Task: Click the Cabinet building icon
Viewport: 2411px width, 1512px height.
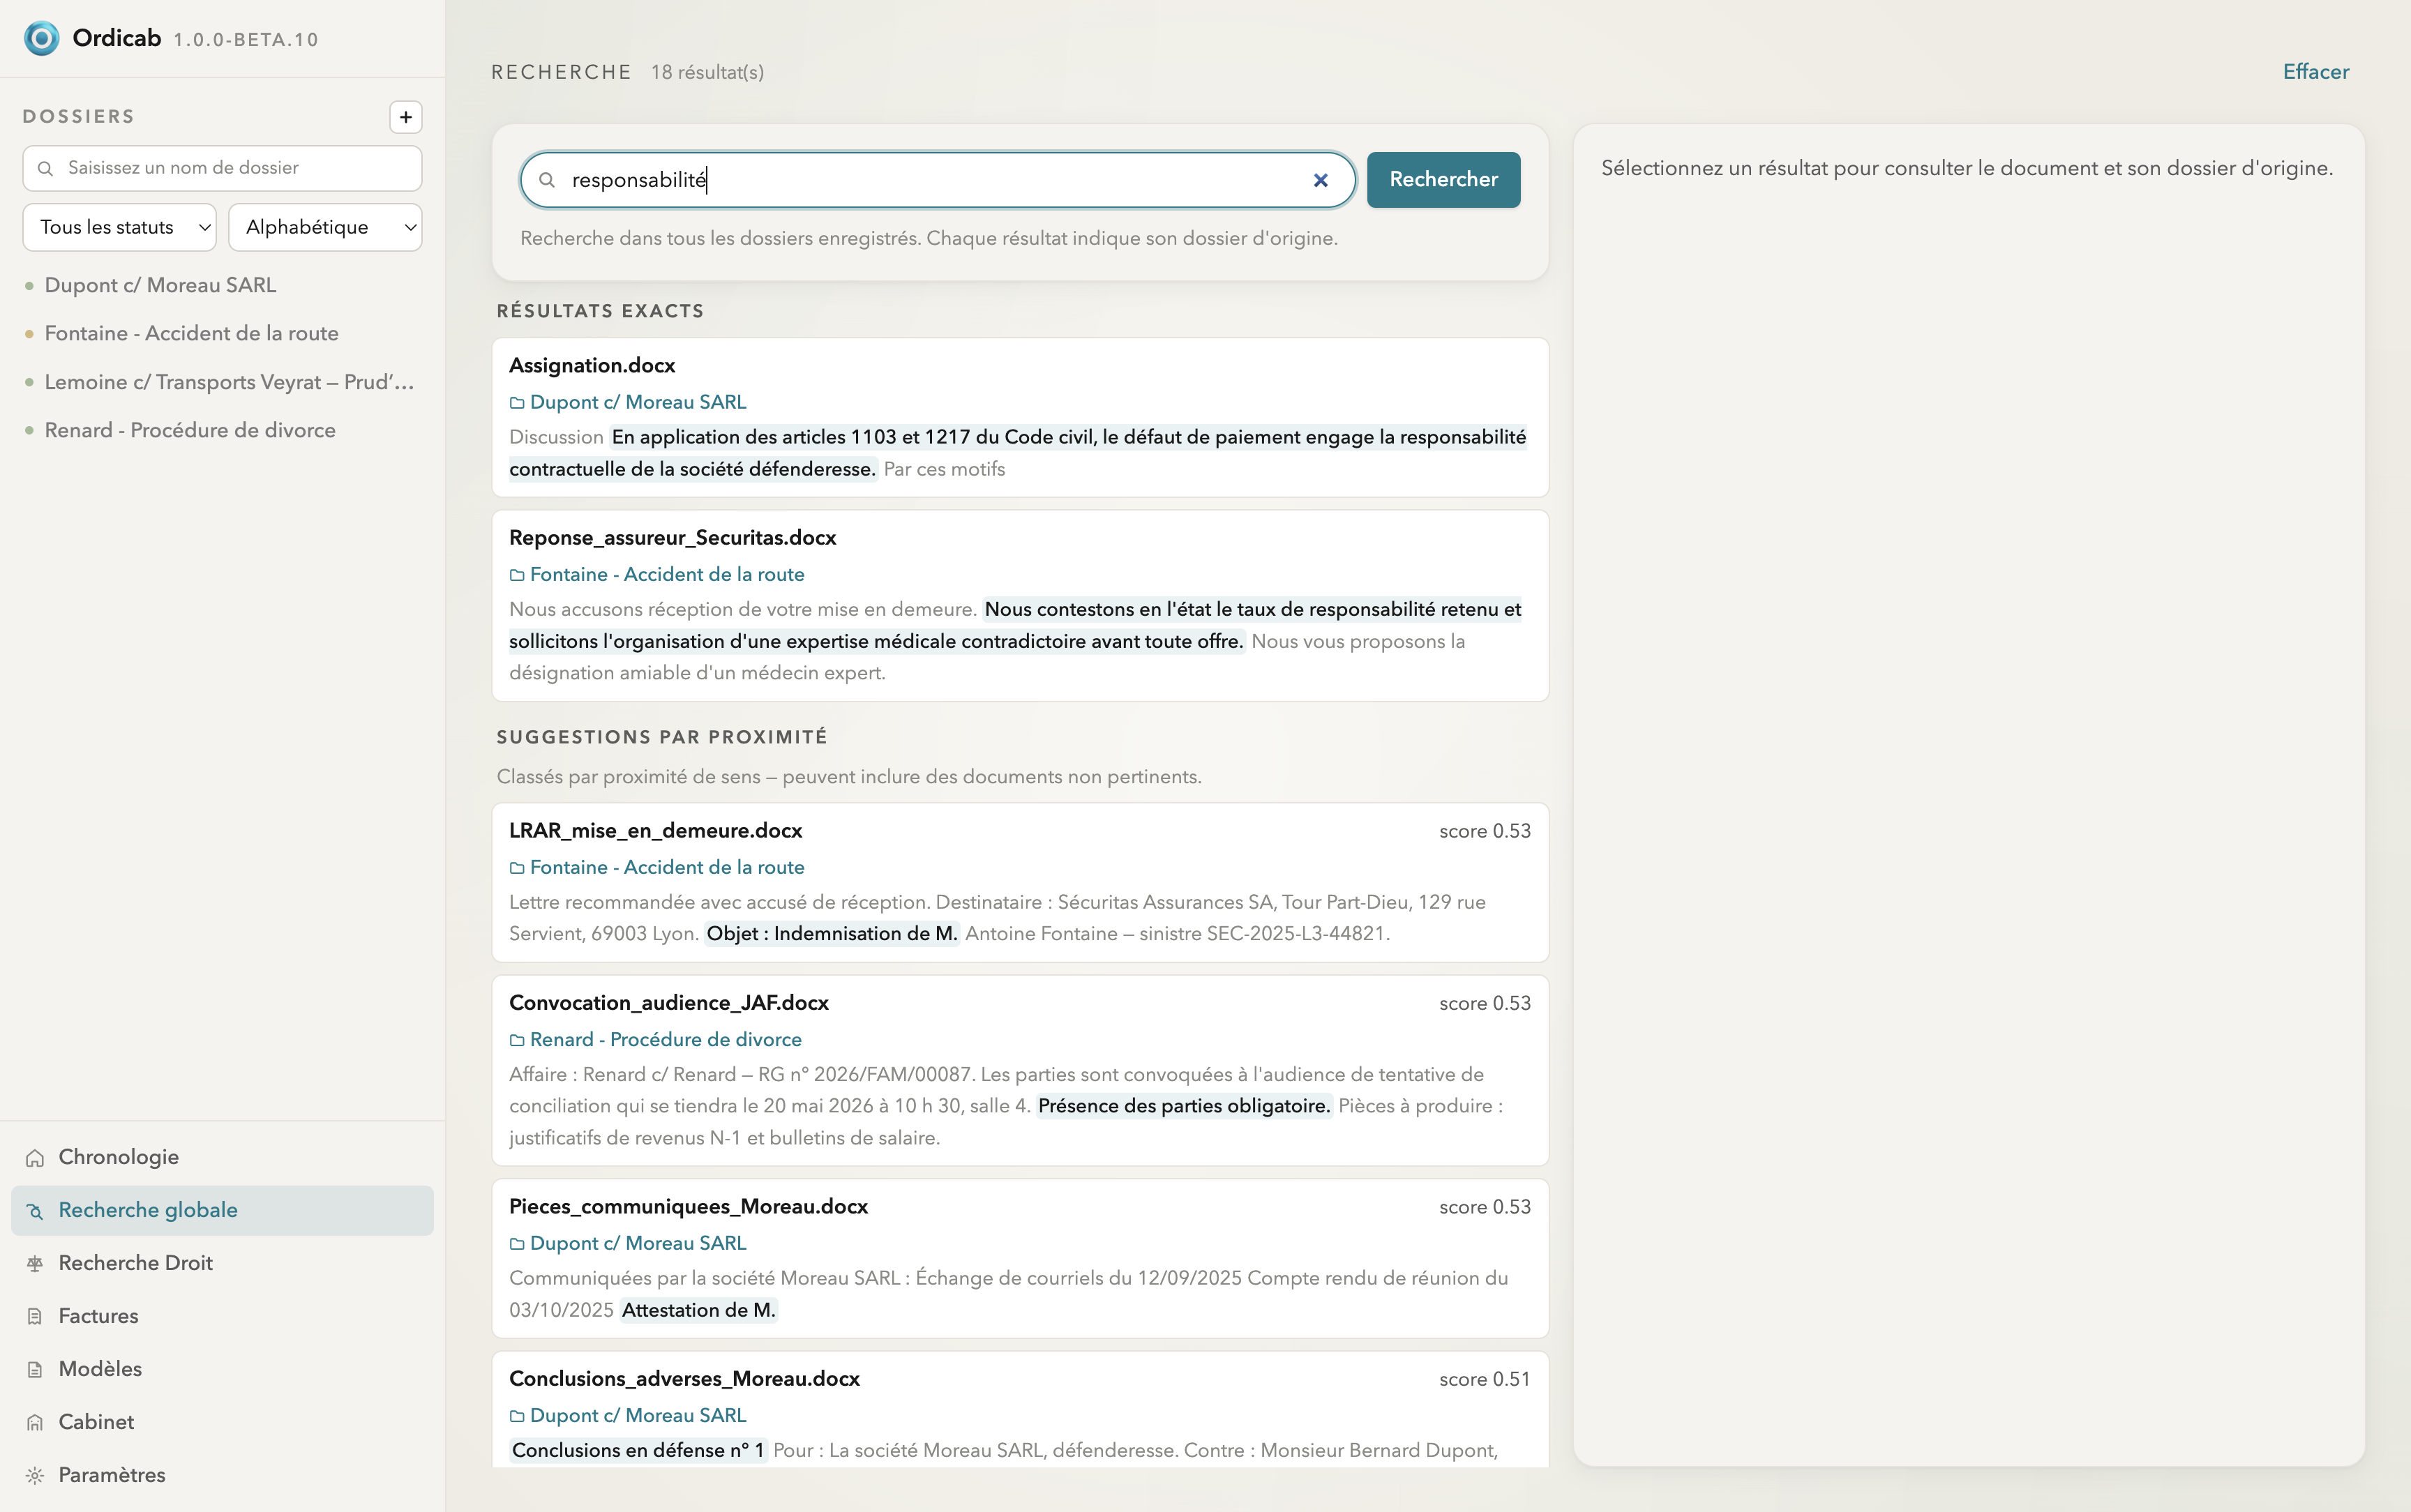Action: [x=35, y=1423]
